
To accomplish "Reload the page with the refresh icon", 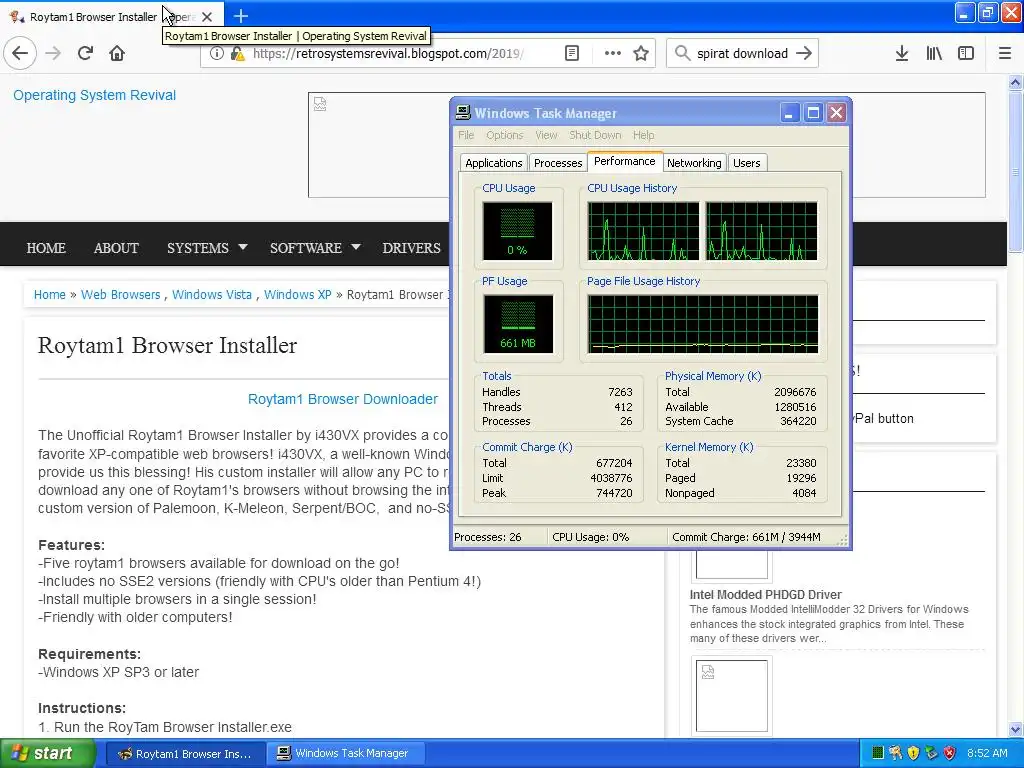I will point(85,54).
